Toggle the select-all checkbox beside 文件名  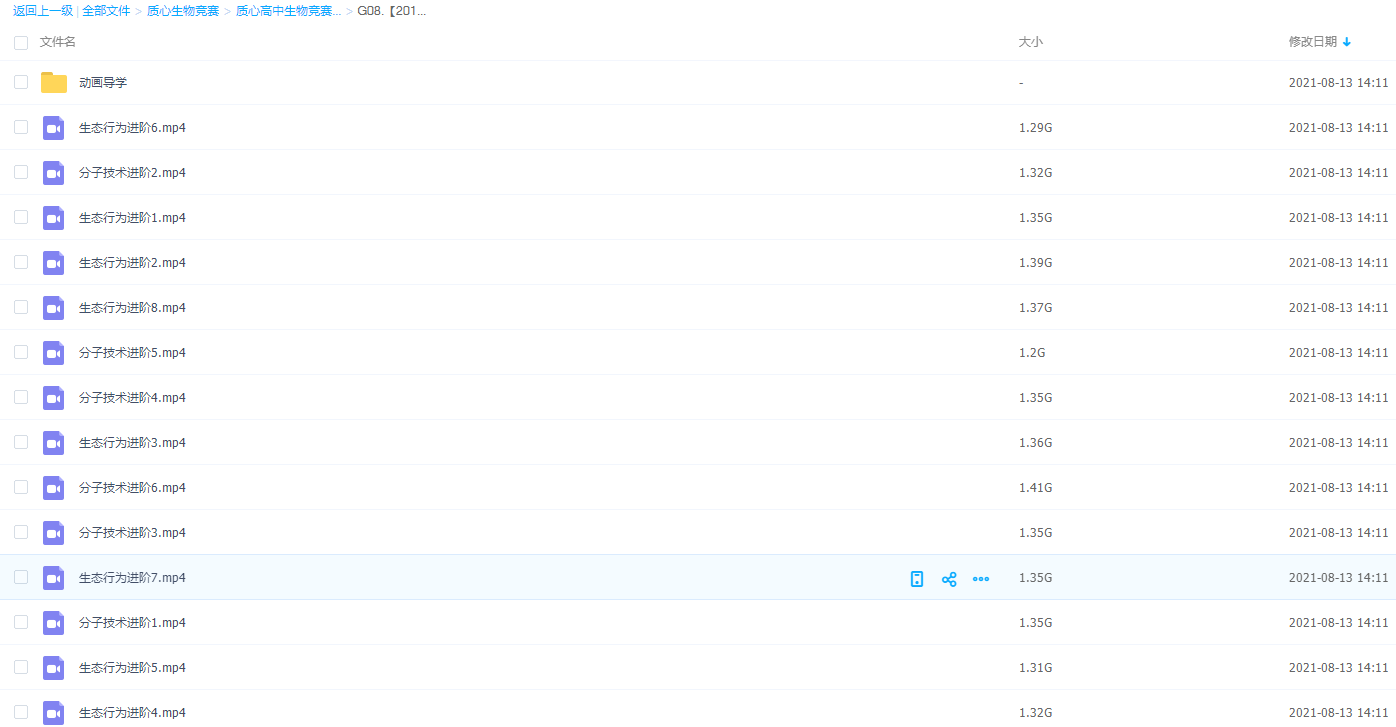click(x=21, y=43)
